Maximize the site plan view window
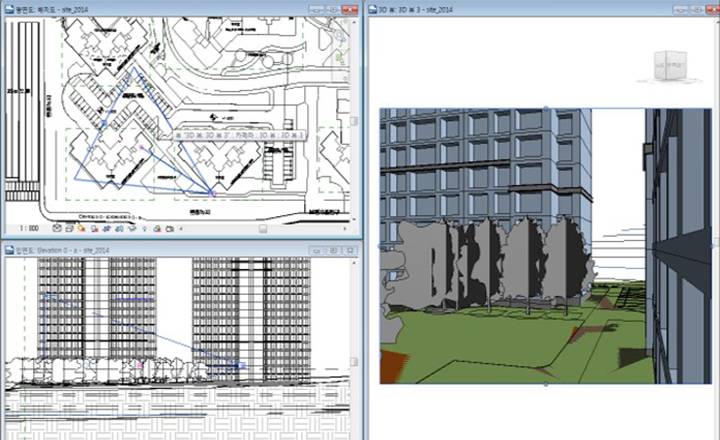 pyautogui.click(x=333, y=8)
